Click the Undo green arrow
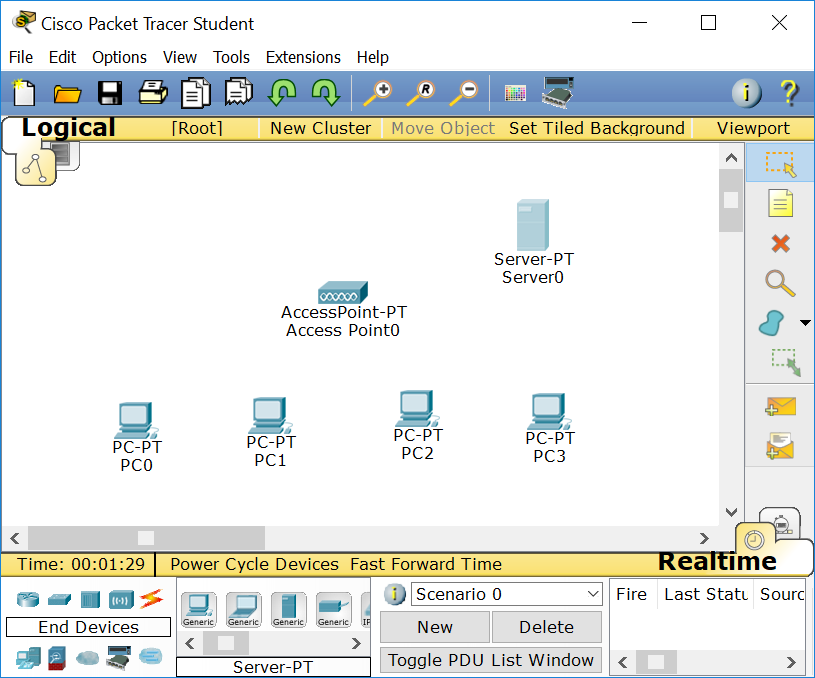This screenshot has height=678, width=815. (x=282, y=93)
